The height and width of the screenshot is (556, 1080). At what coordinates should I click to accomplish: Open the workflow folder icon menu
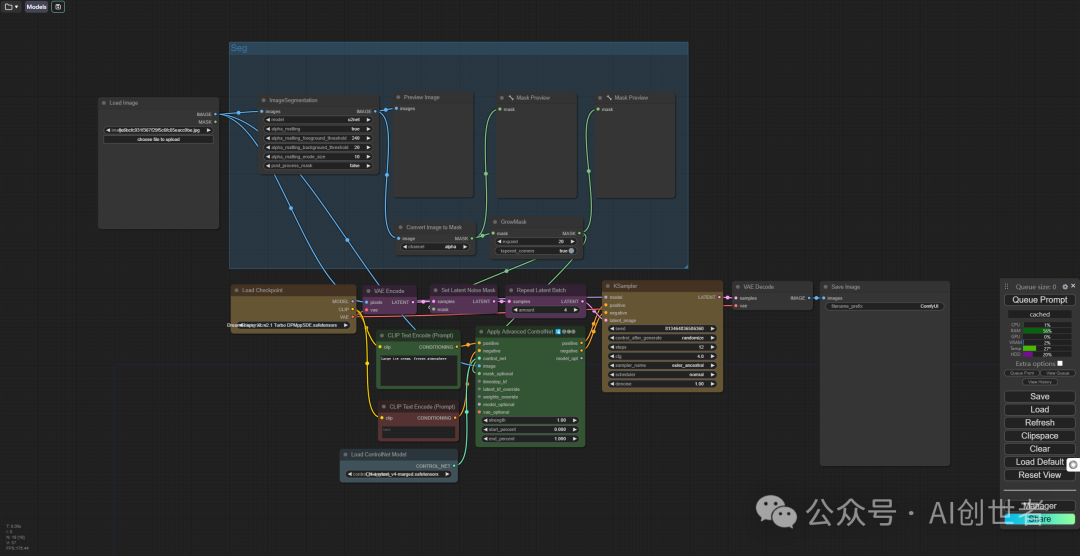tap(11, 7)
